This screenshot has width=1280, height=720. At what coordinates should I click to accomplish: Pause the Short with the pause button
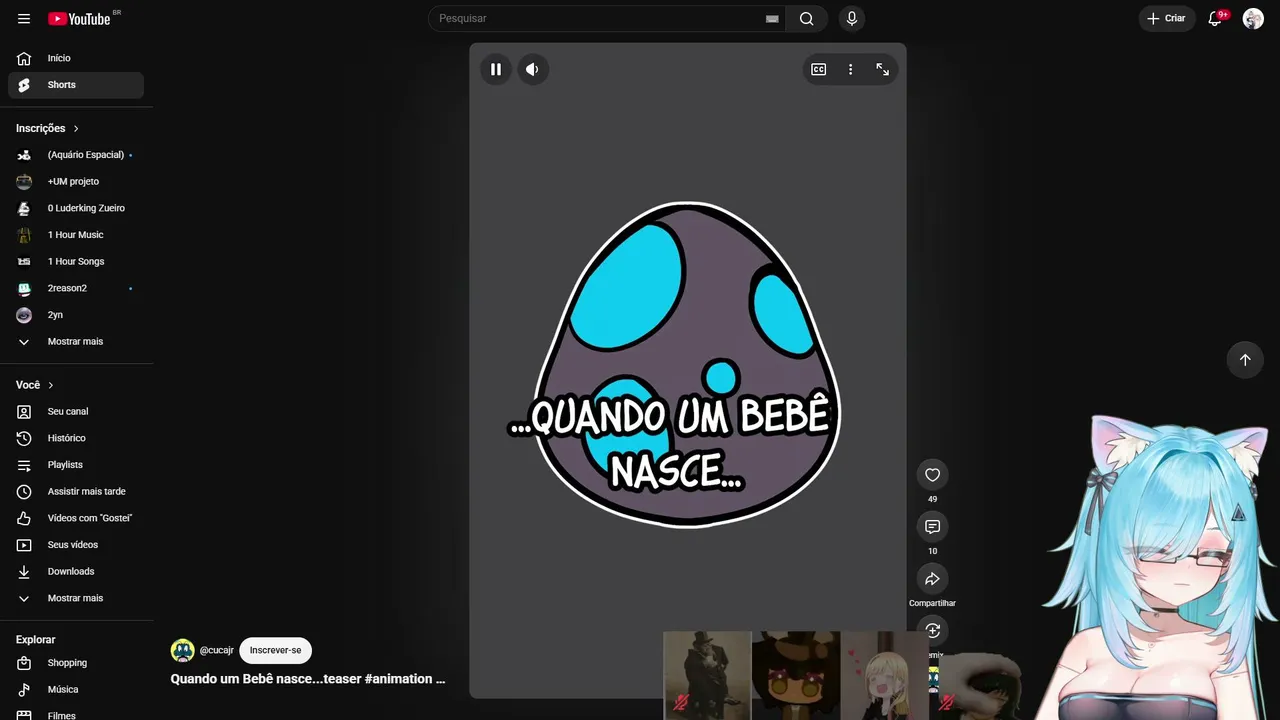coord(496,69)
